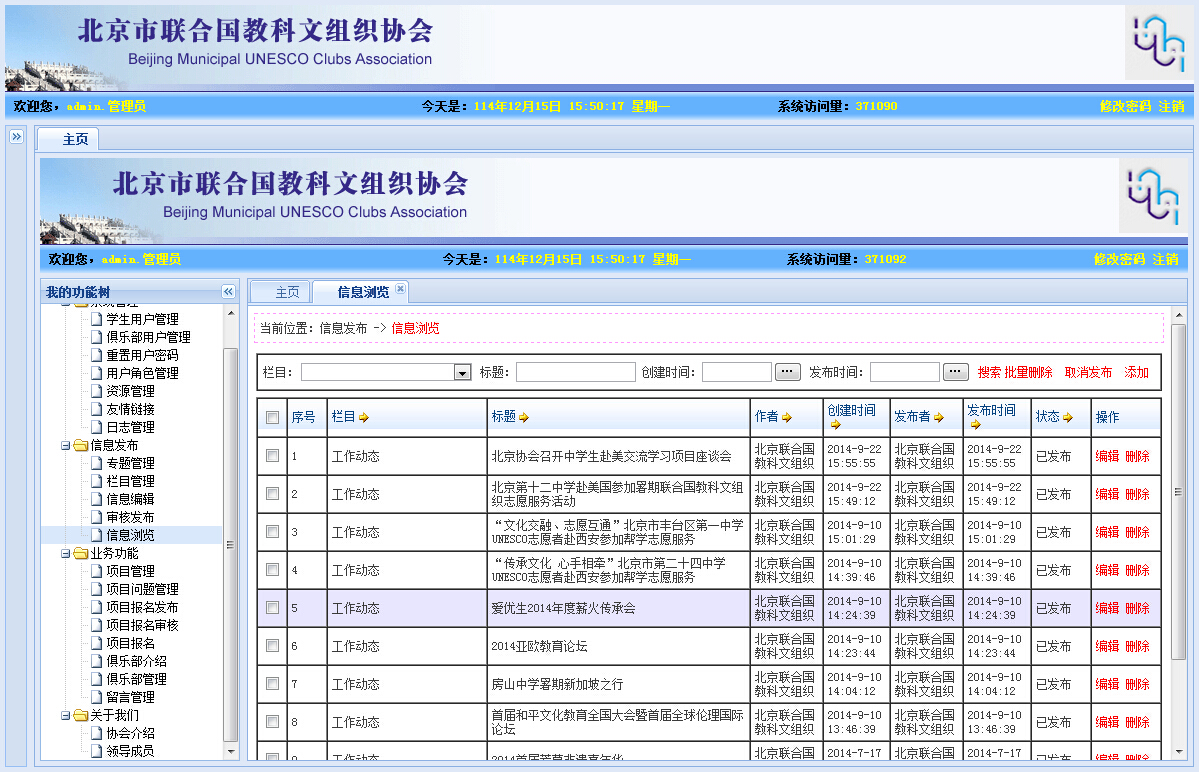The image size is (1199, 772).
Task: Open 信息编辑 in tree
Action: pyautogui.click(x=130, y=499)
